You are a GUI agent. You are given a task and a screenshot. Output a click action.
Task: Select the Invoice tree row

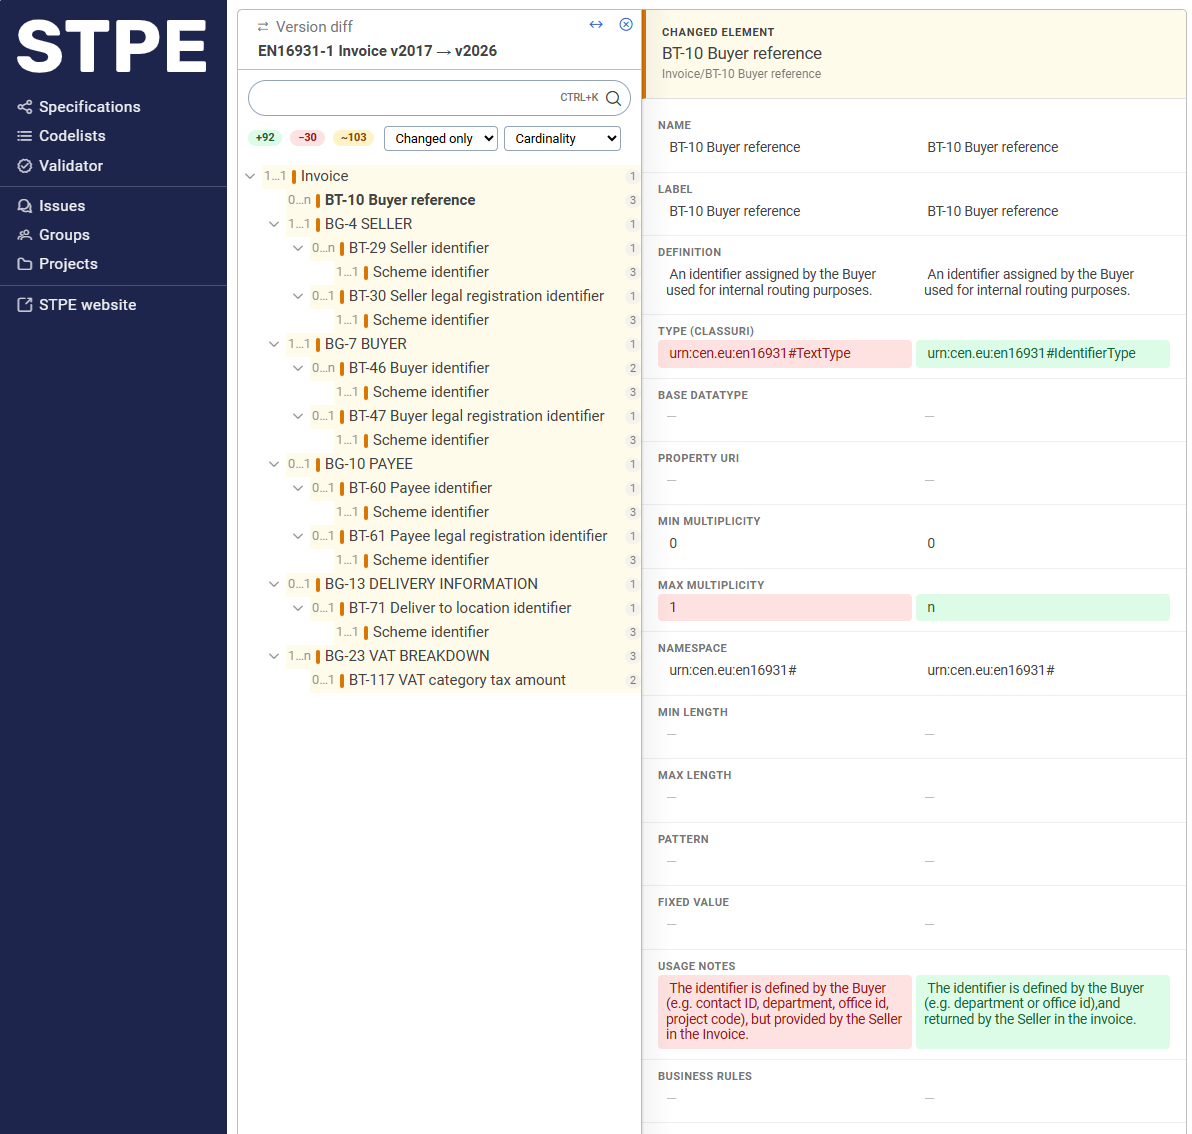tap(451, 176)
